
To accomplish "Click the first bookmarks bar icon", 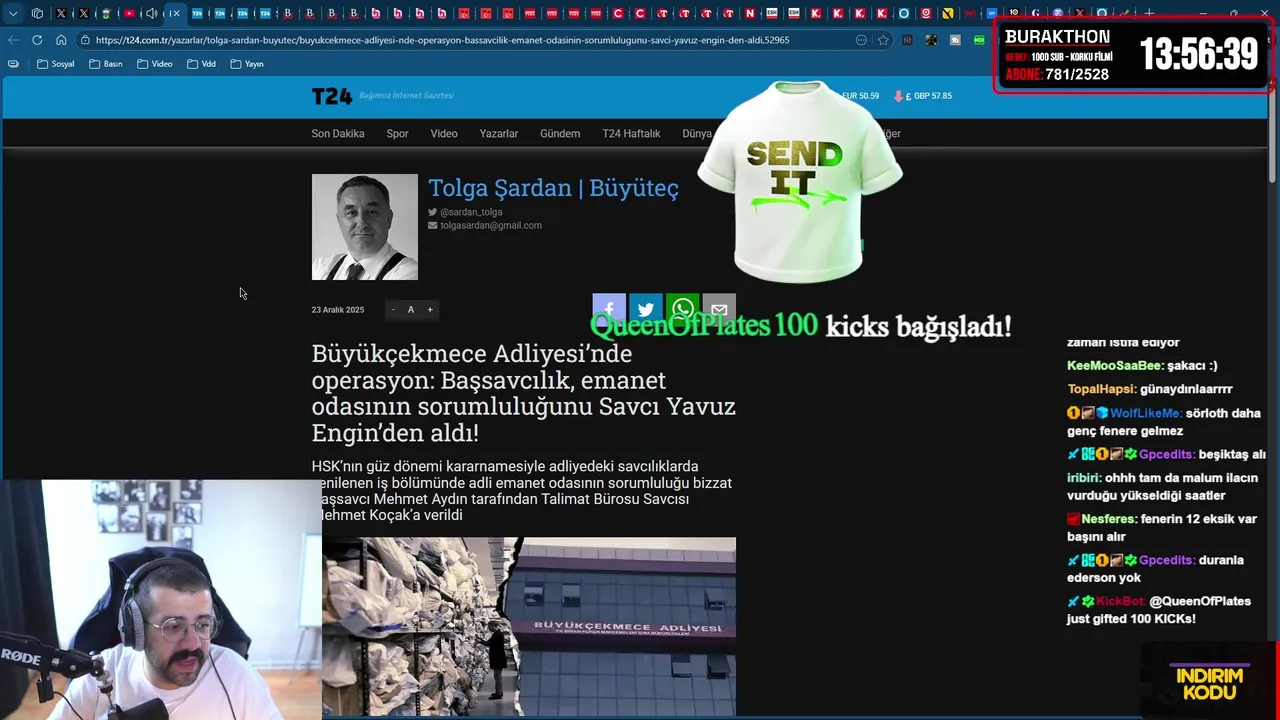I will [13, 64].
